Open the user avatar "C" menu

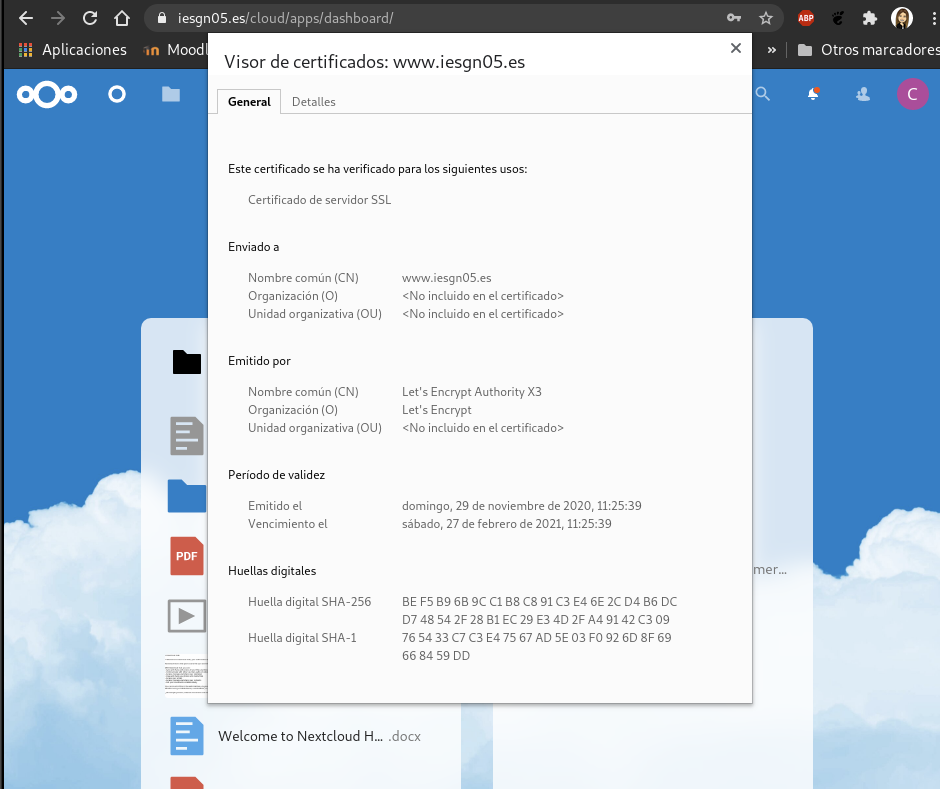pos(911,94)
